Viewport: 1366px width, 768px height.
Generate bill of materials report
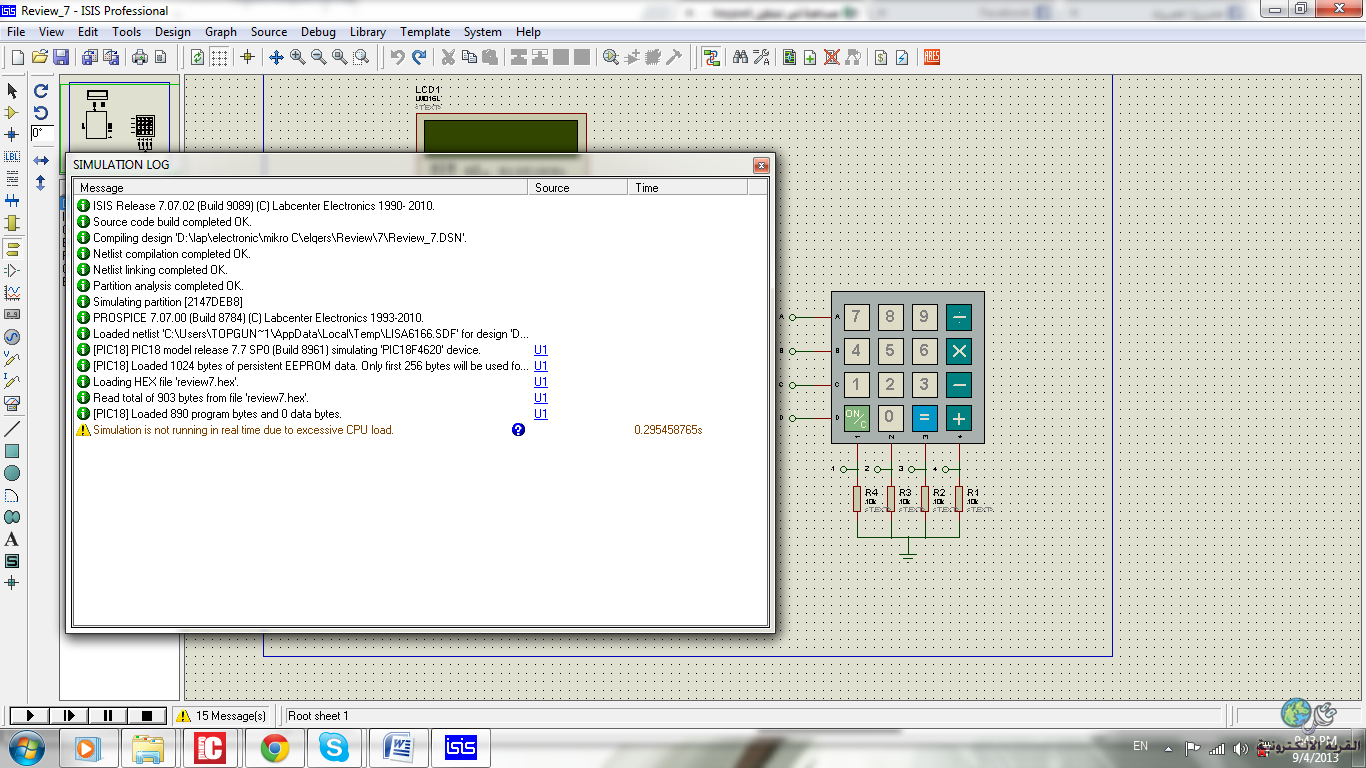pos(881,57)
